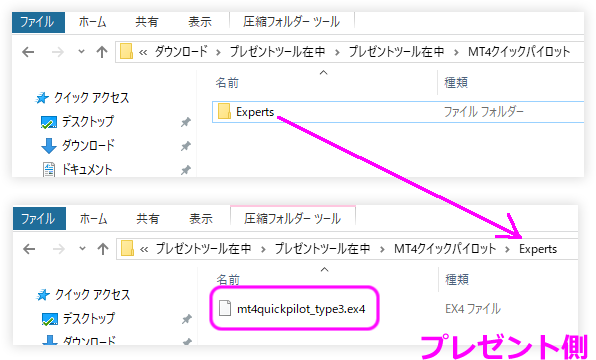Click back arrow in lower Explorer window
This screenshot has width=596, height=360.
(29, 249)
